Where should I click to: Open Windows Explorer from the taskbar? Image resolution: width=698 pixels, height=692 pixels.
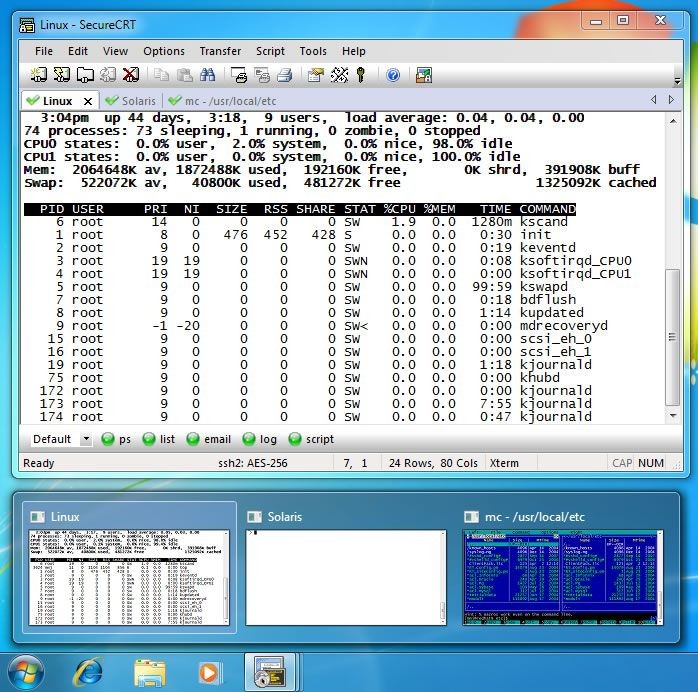tap(150, 673)
